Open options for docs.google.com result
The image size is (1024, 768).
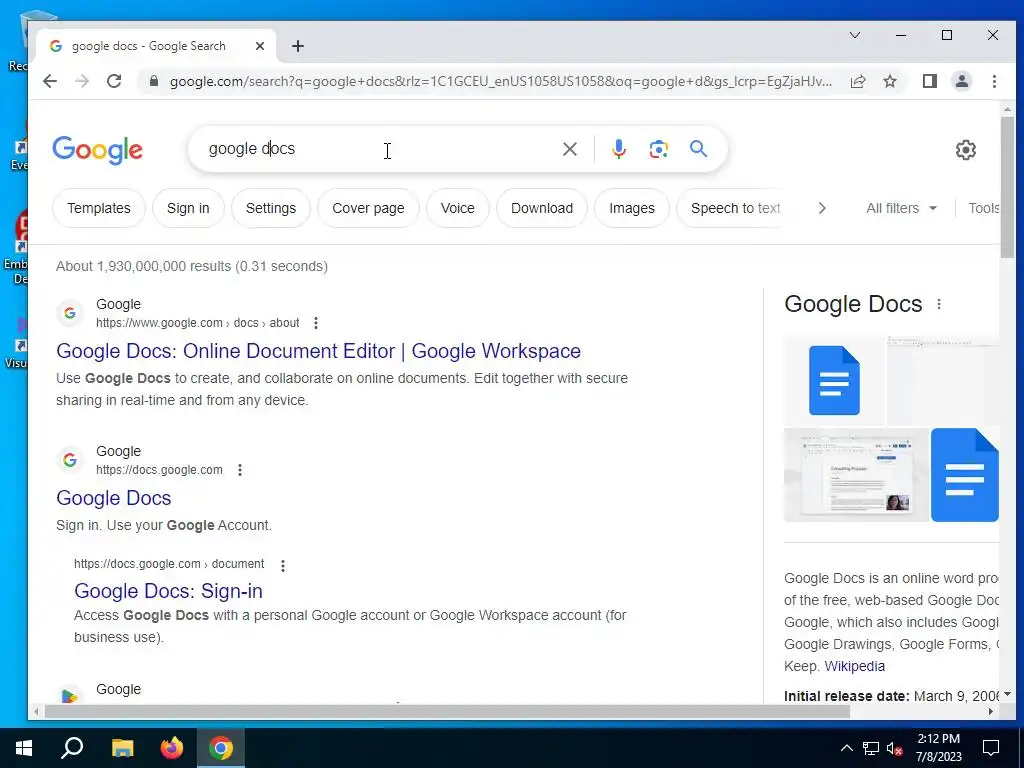tap(240, 470)
